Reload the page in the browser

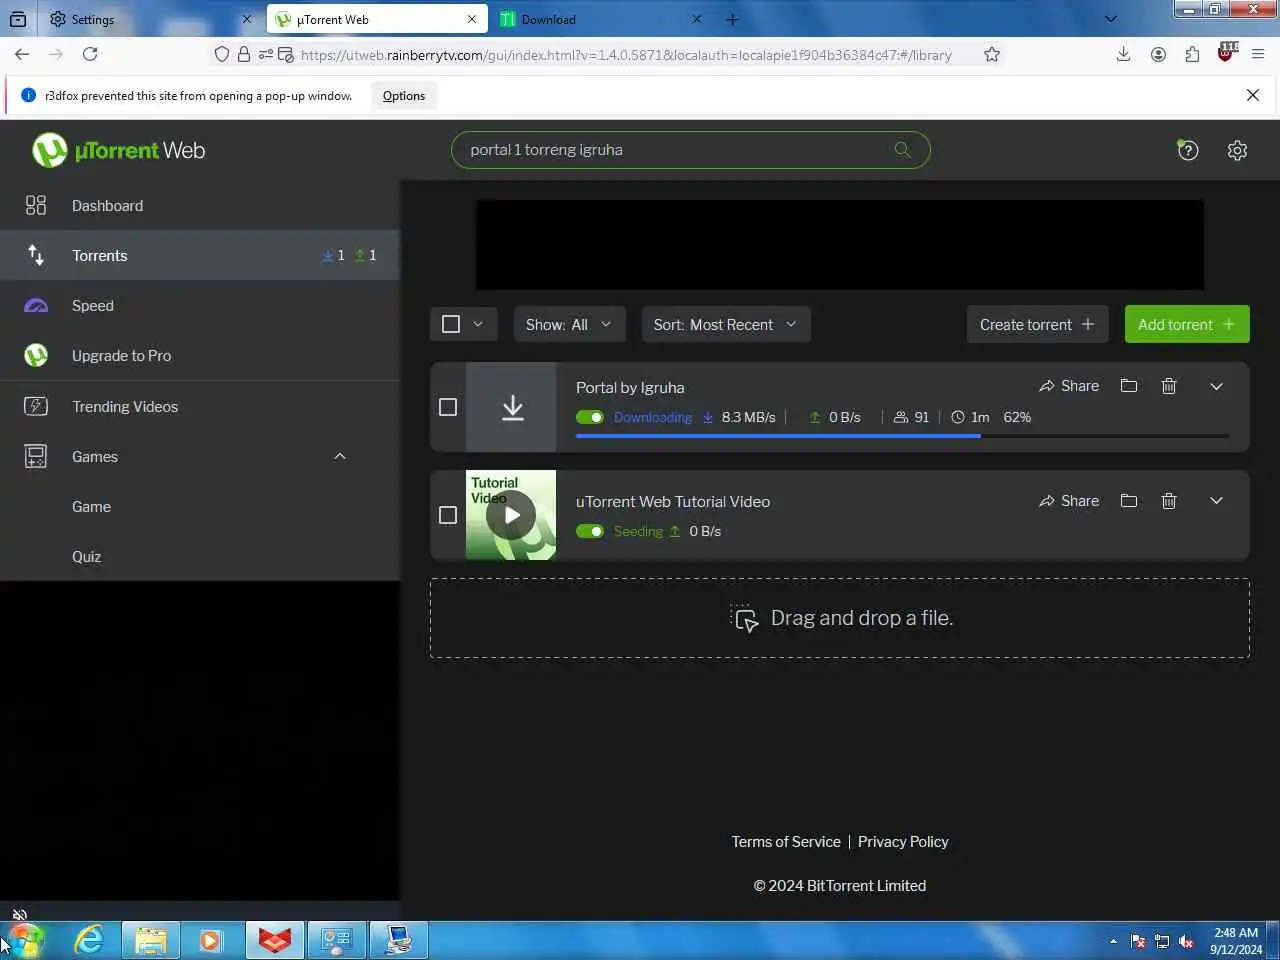tap(90, 54)
